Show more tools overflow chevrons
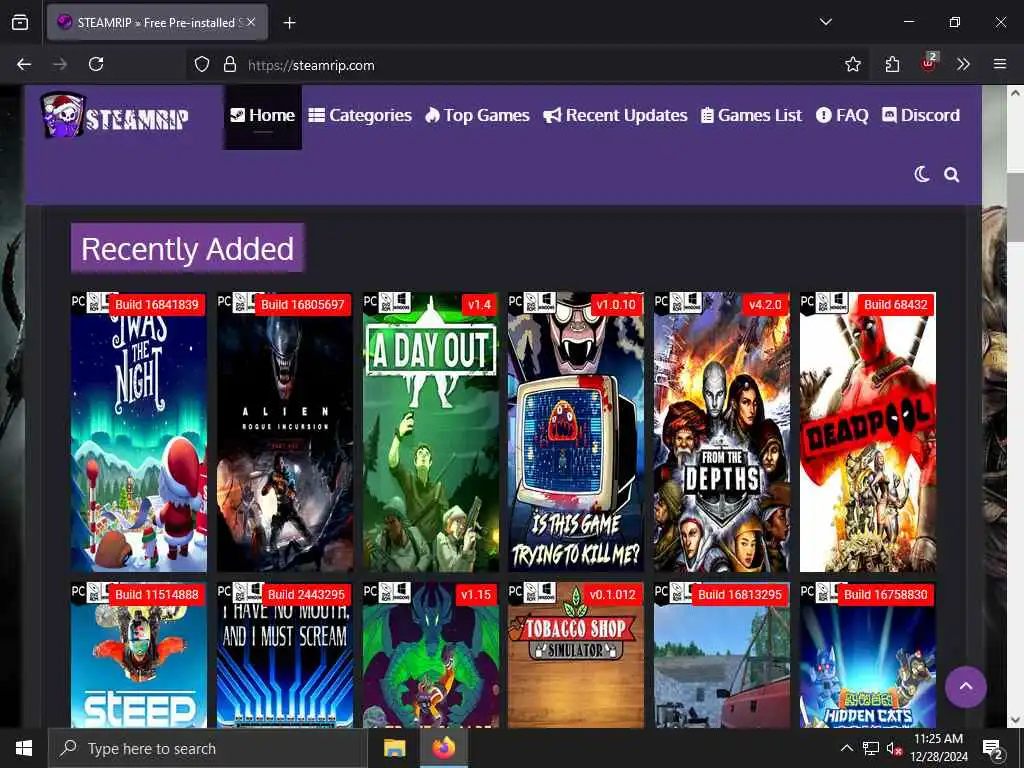The height and width of the screenshot is (768, 1024). coord(963,64)
